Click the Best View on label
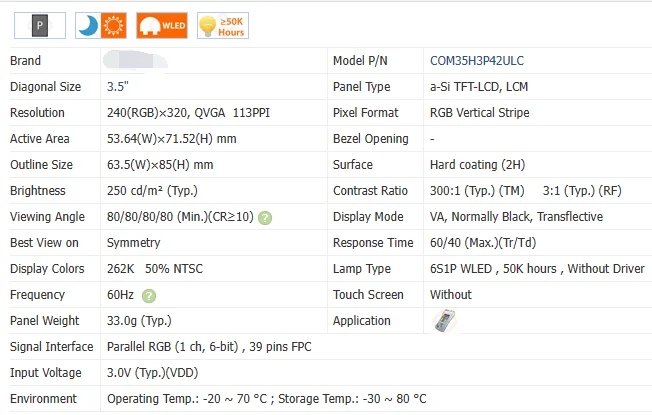Viewport: 652px width, 415px height. (x=44, y=243)
